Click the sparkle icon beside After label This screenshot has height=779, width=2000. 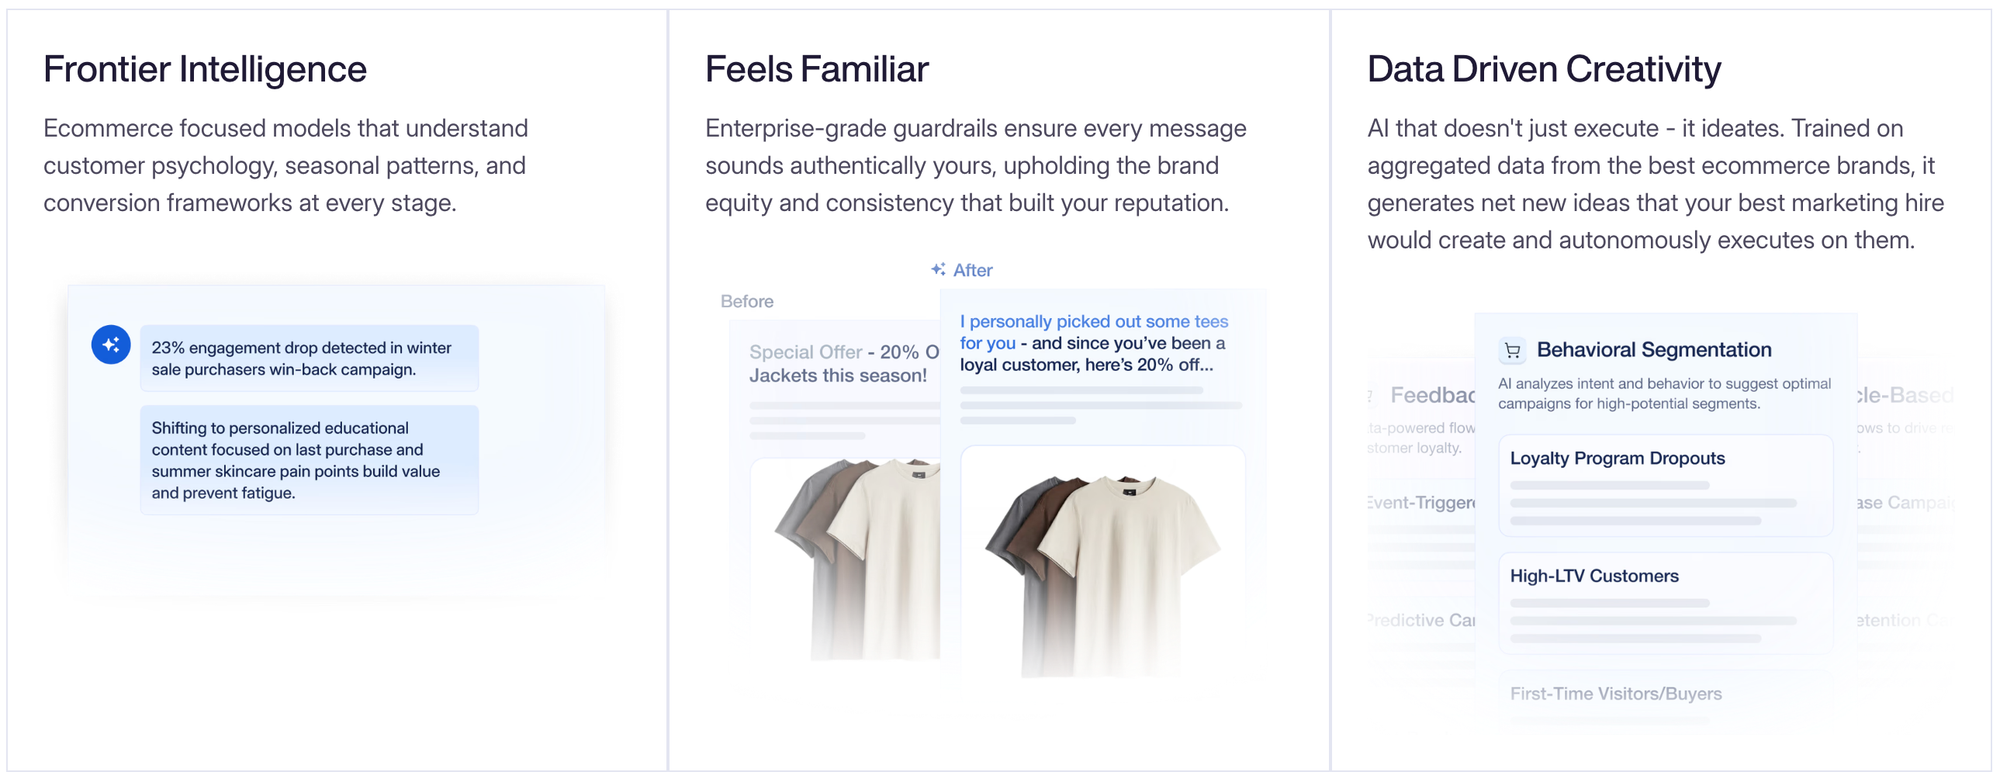[938, 269]
